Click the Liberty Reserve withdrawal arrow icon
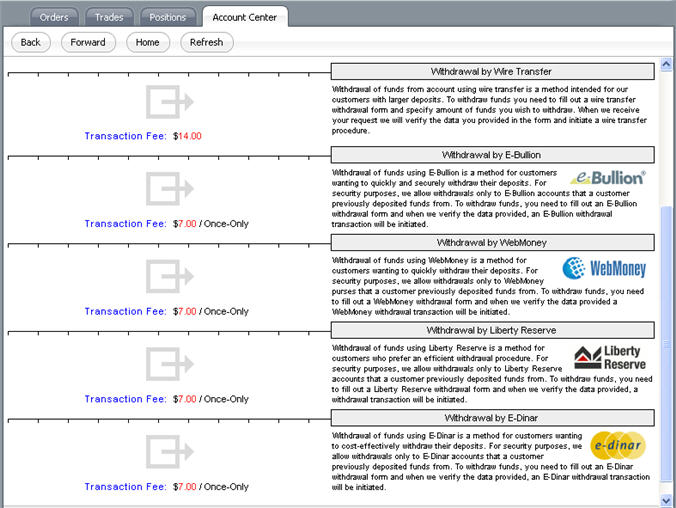 click(x=170, y=364)
